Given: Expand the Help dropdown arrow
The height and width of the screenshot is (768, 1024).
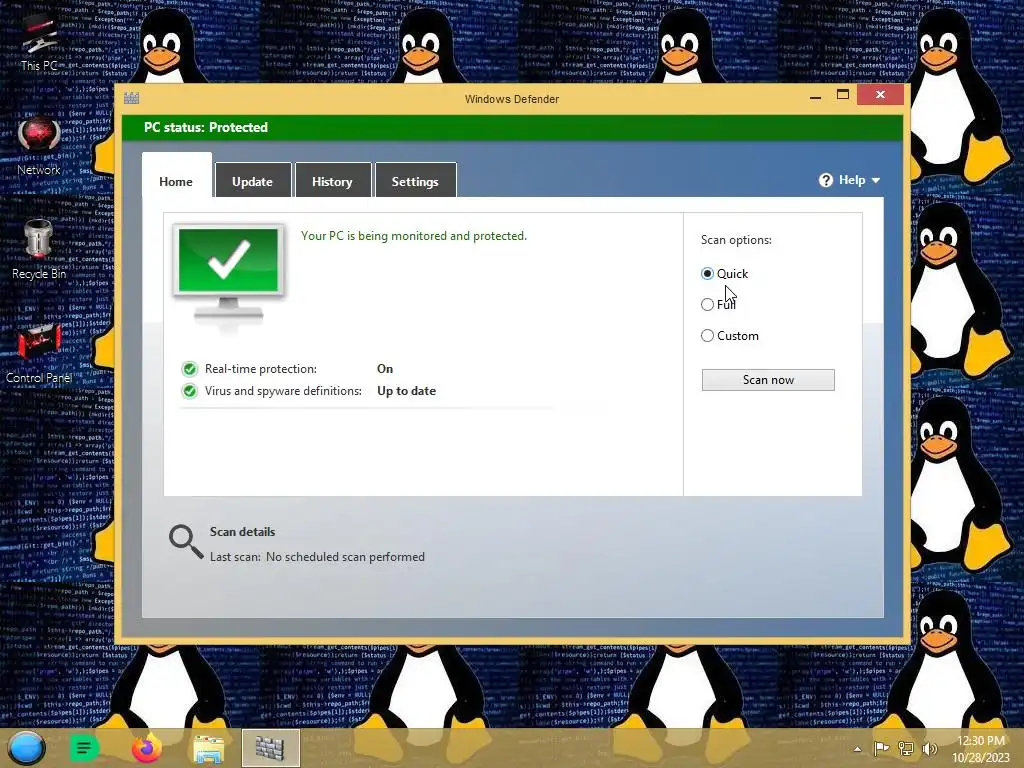Looking at the screenshot, I should tap(876, 181).
